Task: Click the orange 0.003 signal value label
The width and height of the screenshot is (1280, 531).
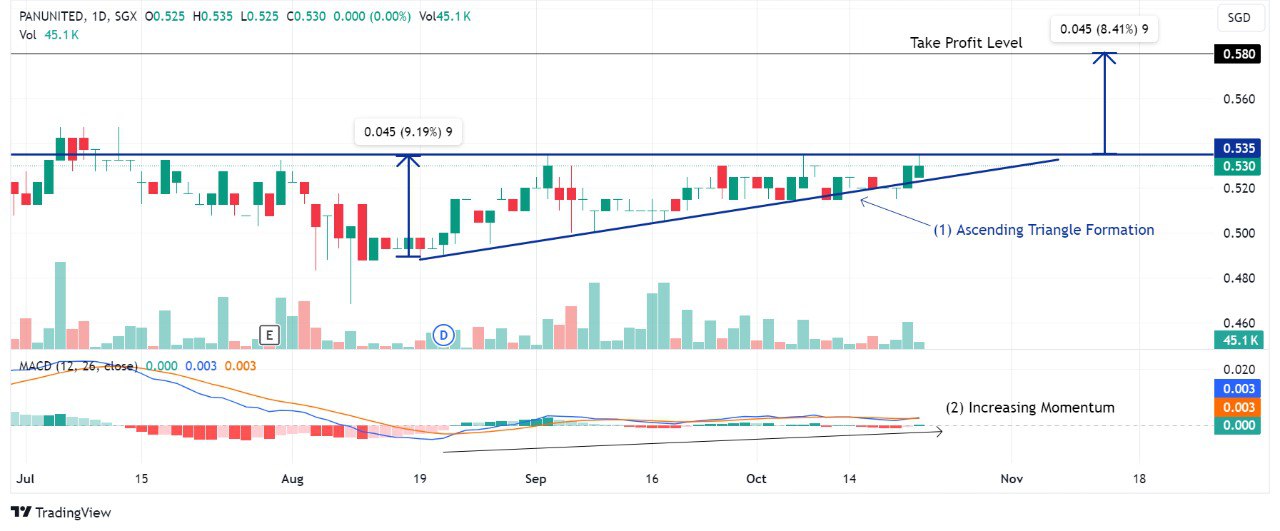Action: pyautogui.click(x=1234, y=407)
